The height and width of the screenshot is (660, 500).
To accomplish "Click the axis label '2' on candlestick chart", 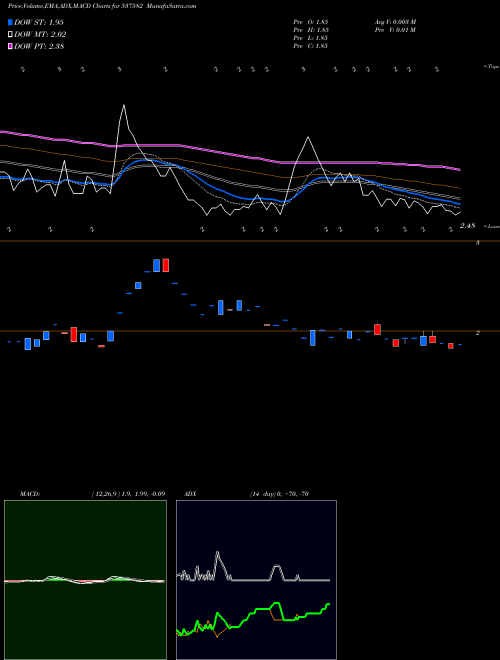I will 478,333.
